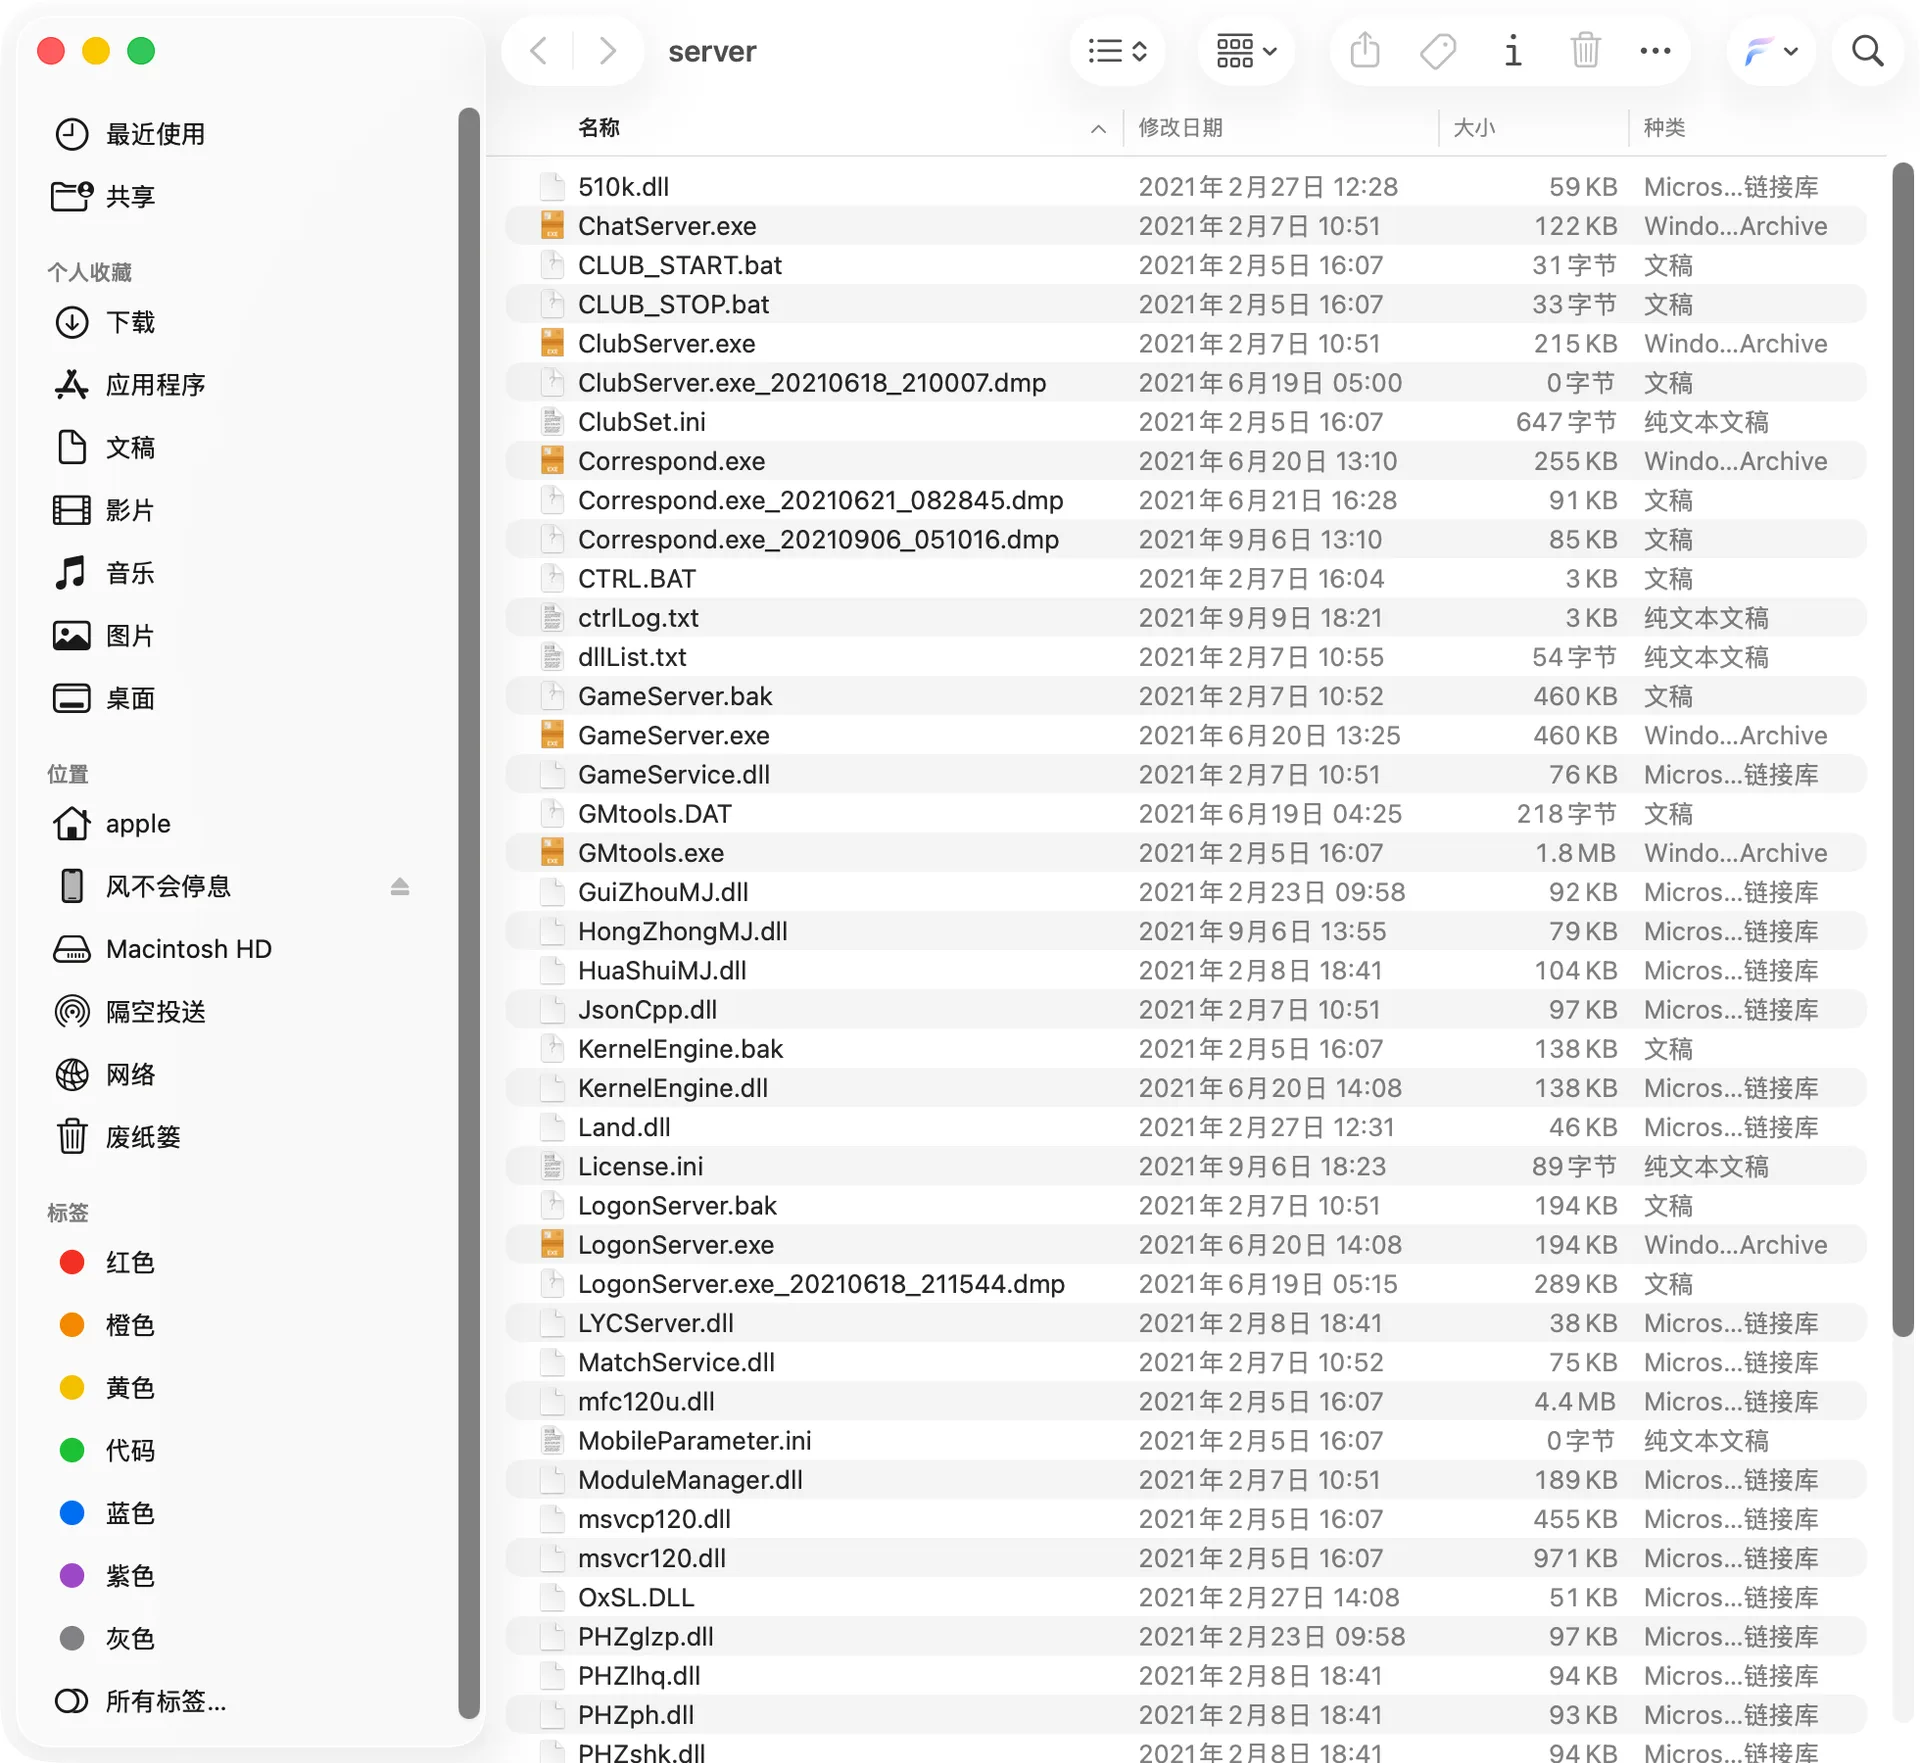
Task: Go forward with the right chevron
Action: [607, 51]
